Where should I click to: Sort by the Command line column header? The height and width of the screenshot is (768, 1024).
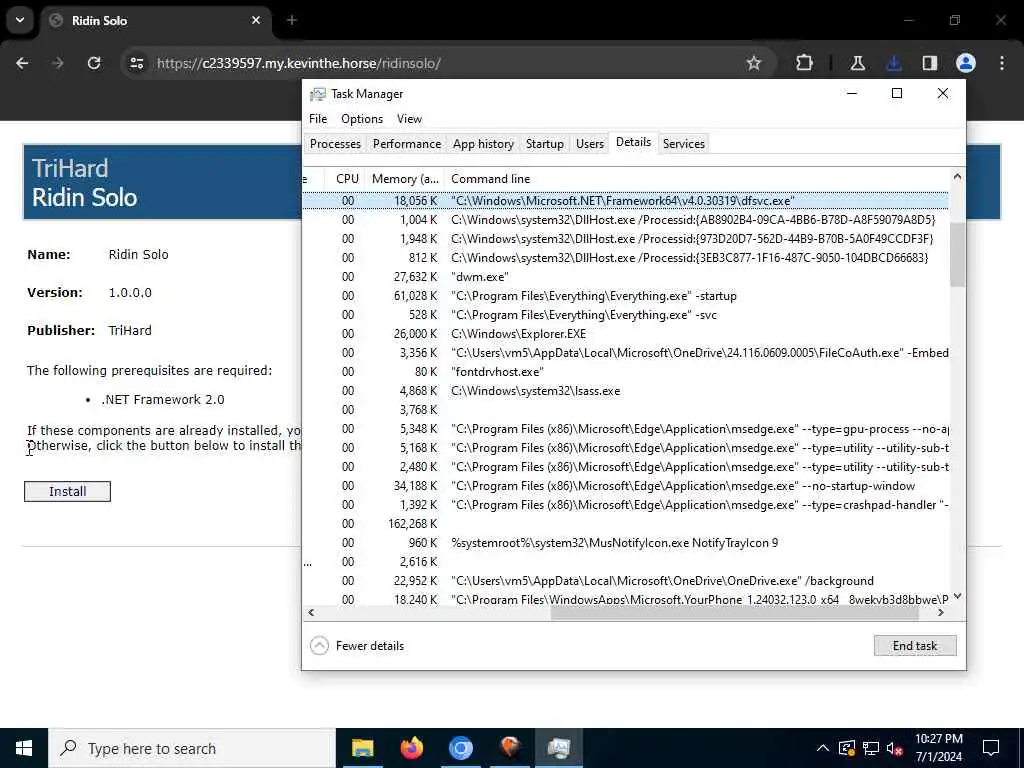(x=696, y=179)
